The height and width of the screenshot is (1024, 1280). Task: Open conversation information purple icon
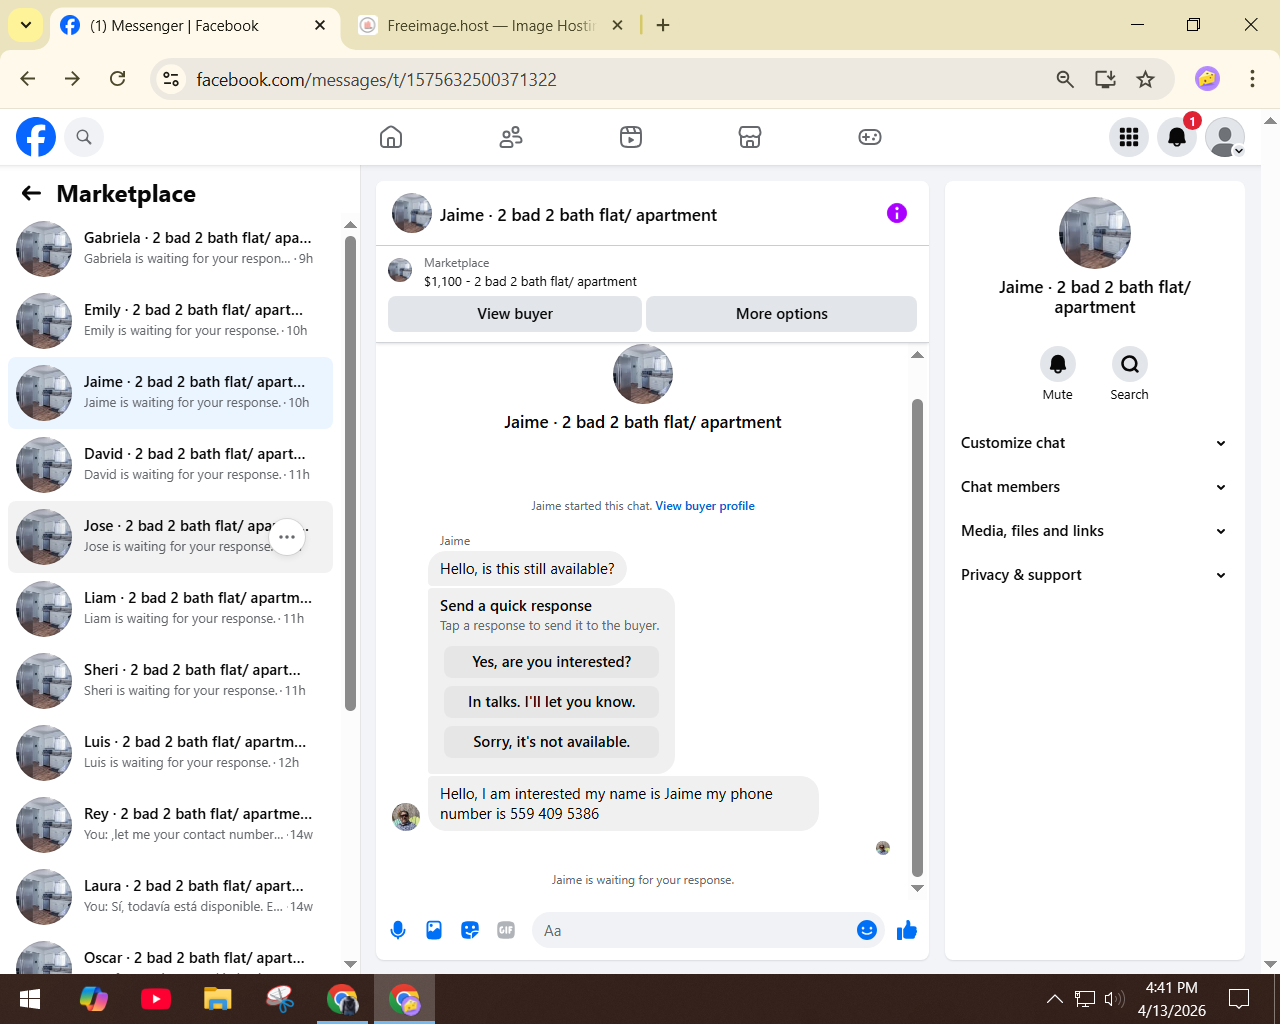(897, 213)
